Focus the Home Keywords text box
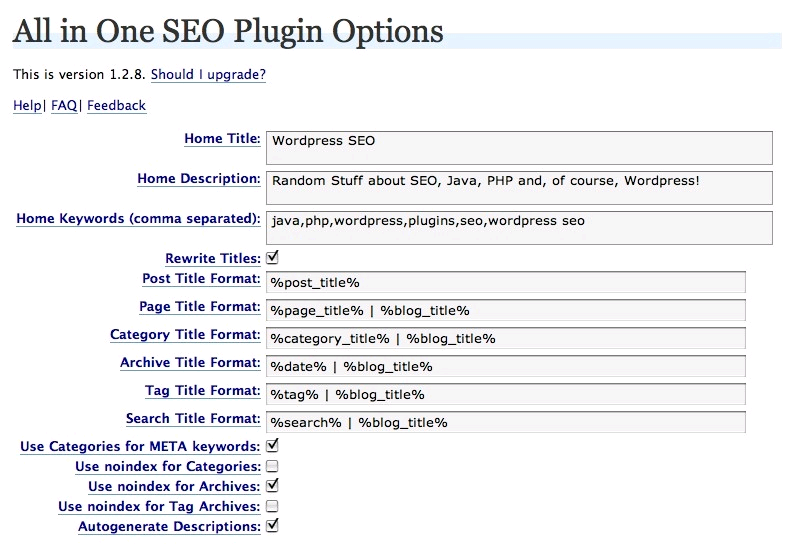 point(519,227)
